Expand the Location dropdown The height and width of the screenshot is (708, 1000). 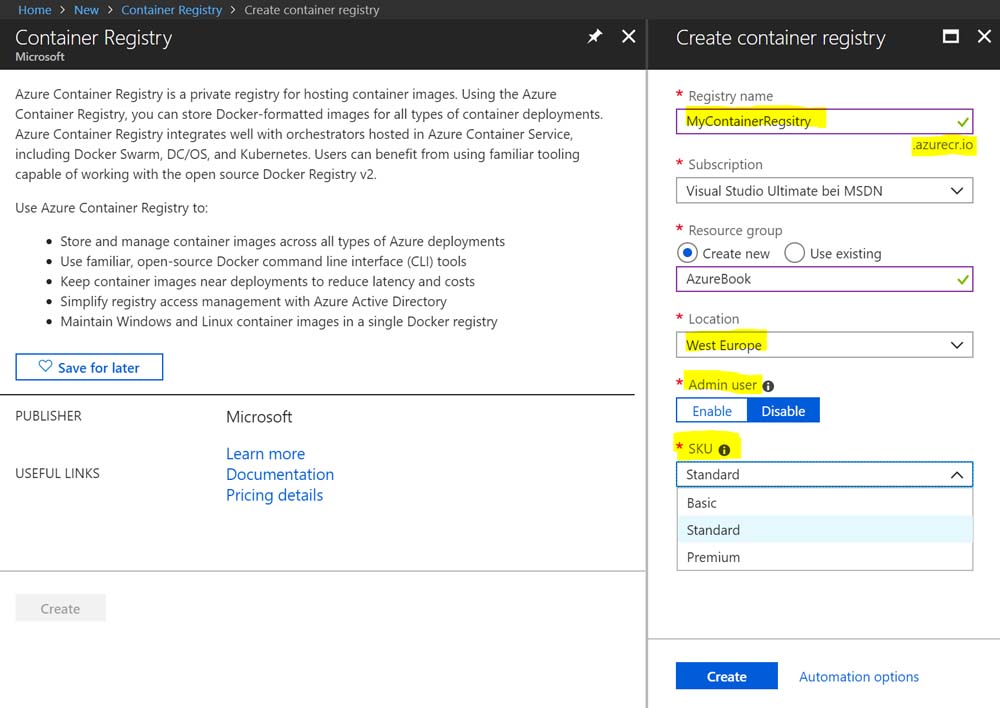(824, 345)
